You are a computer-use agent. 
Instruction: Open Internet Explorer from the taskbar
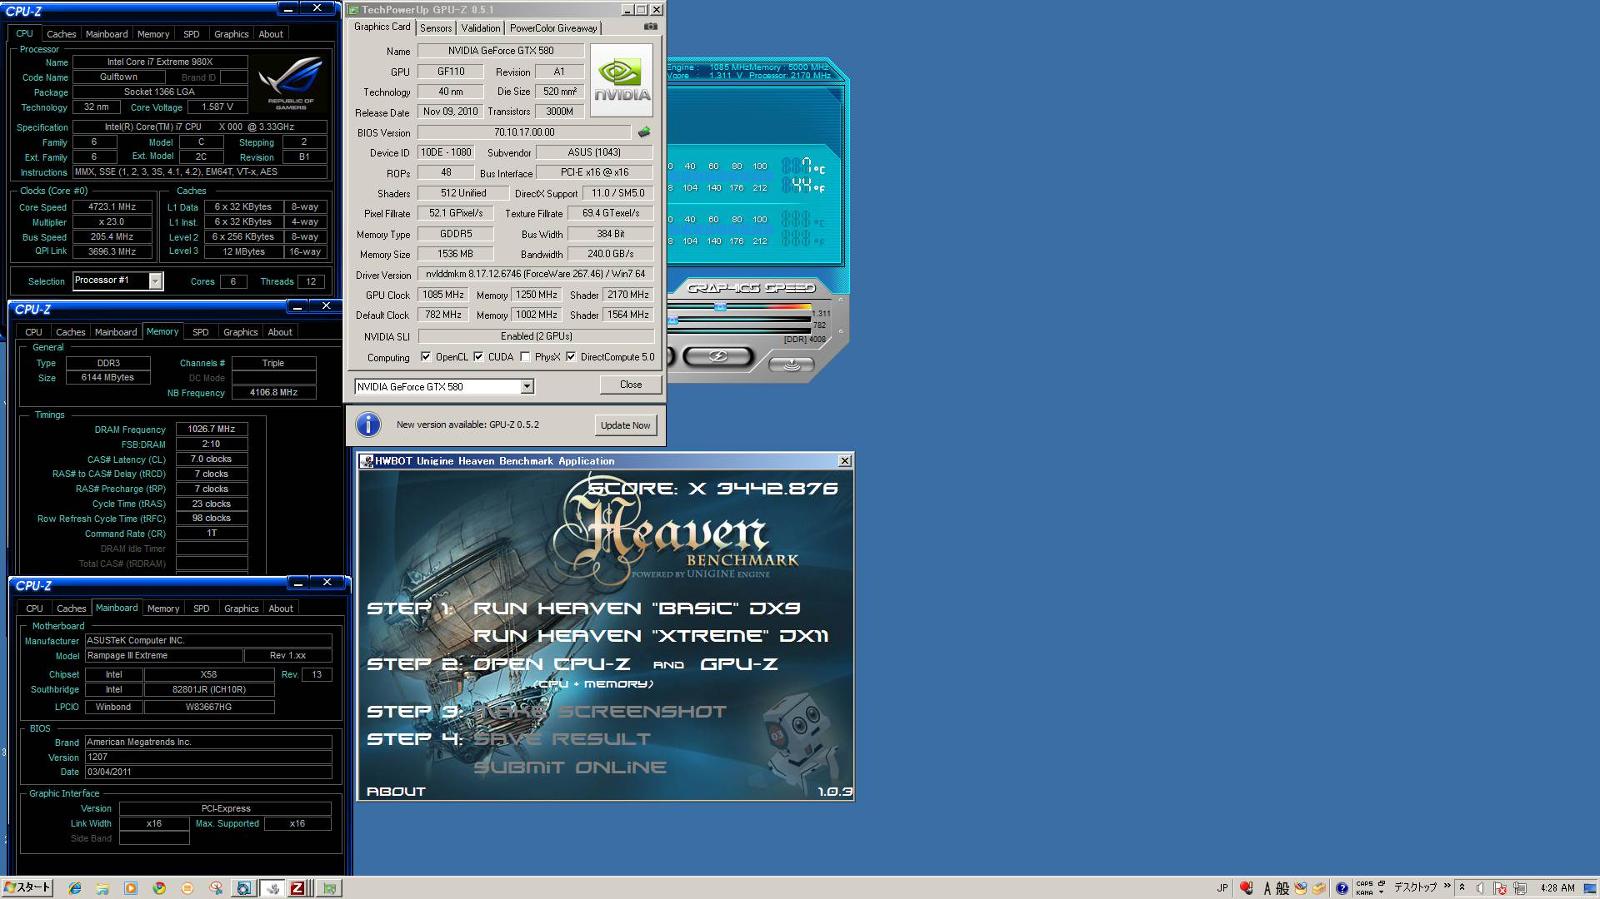click(75, 888)
